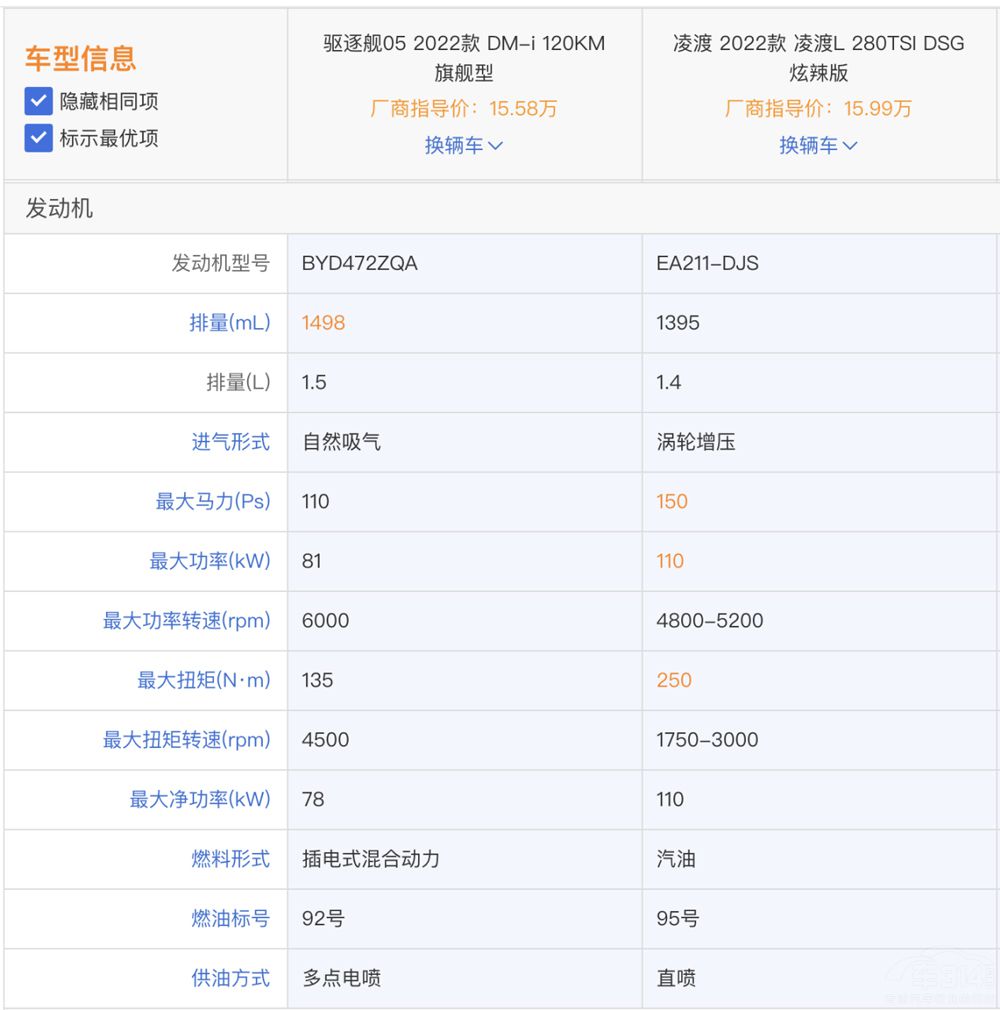Expand 换辆车 dropdown under 驱逐舰05
1000x1010 pixels.
click(x=463, y=146)
